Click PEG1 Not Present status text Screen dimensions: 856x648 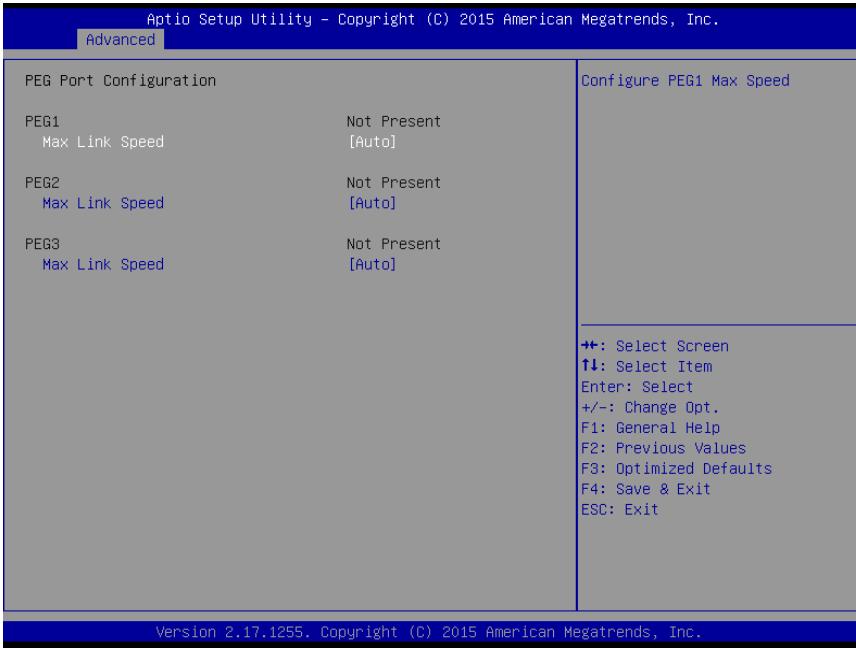(394, 121)
